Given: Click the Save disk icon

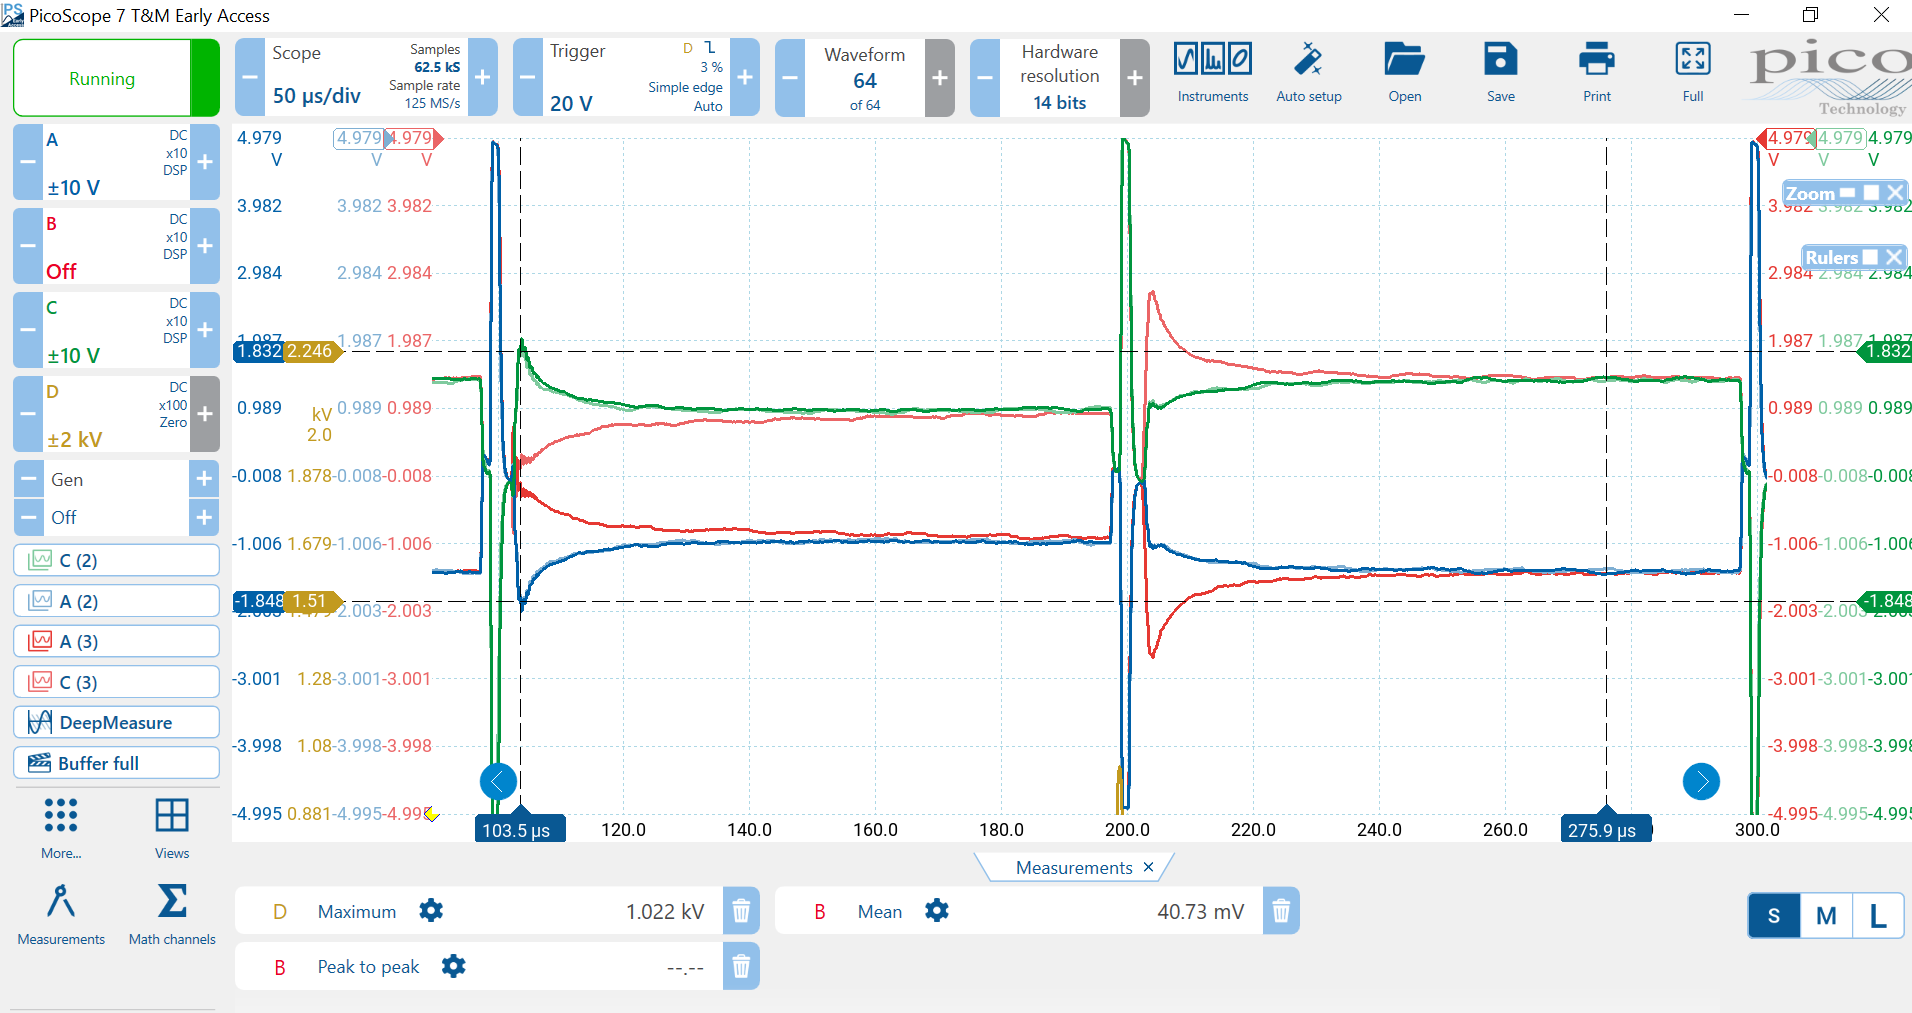Looking at the screenshot, I should (1500, 62).
